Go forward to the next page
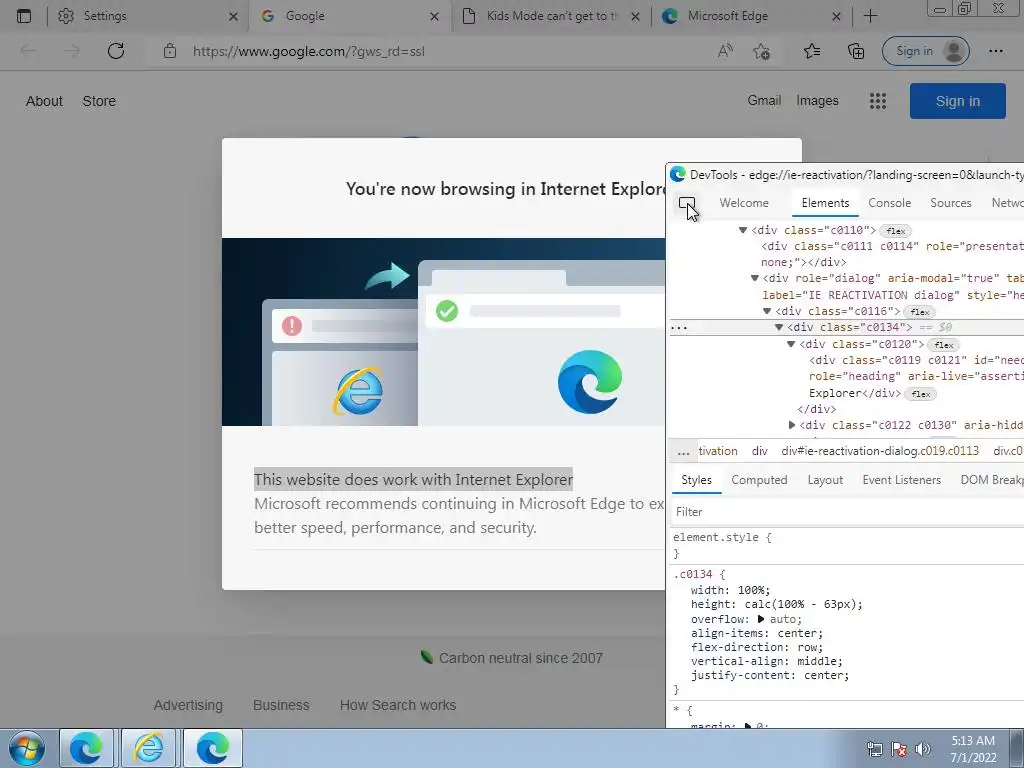This screenshot has width=1024, height=768. (x=72, y=51)
